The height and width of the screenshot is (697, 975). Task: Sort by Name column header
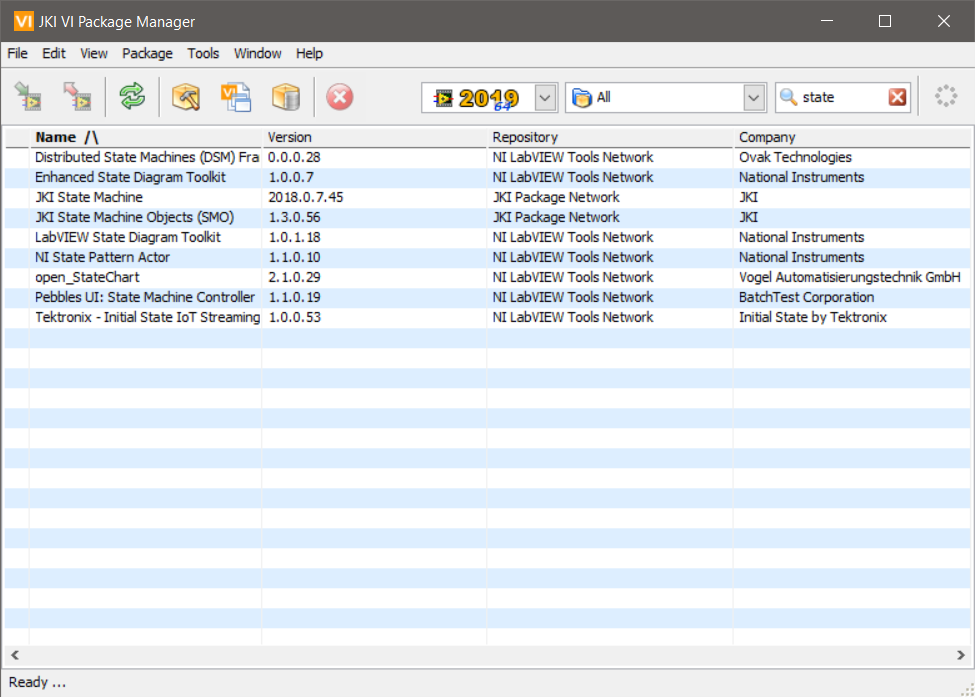[x=146, y=137]
